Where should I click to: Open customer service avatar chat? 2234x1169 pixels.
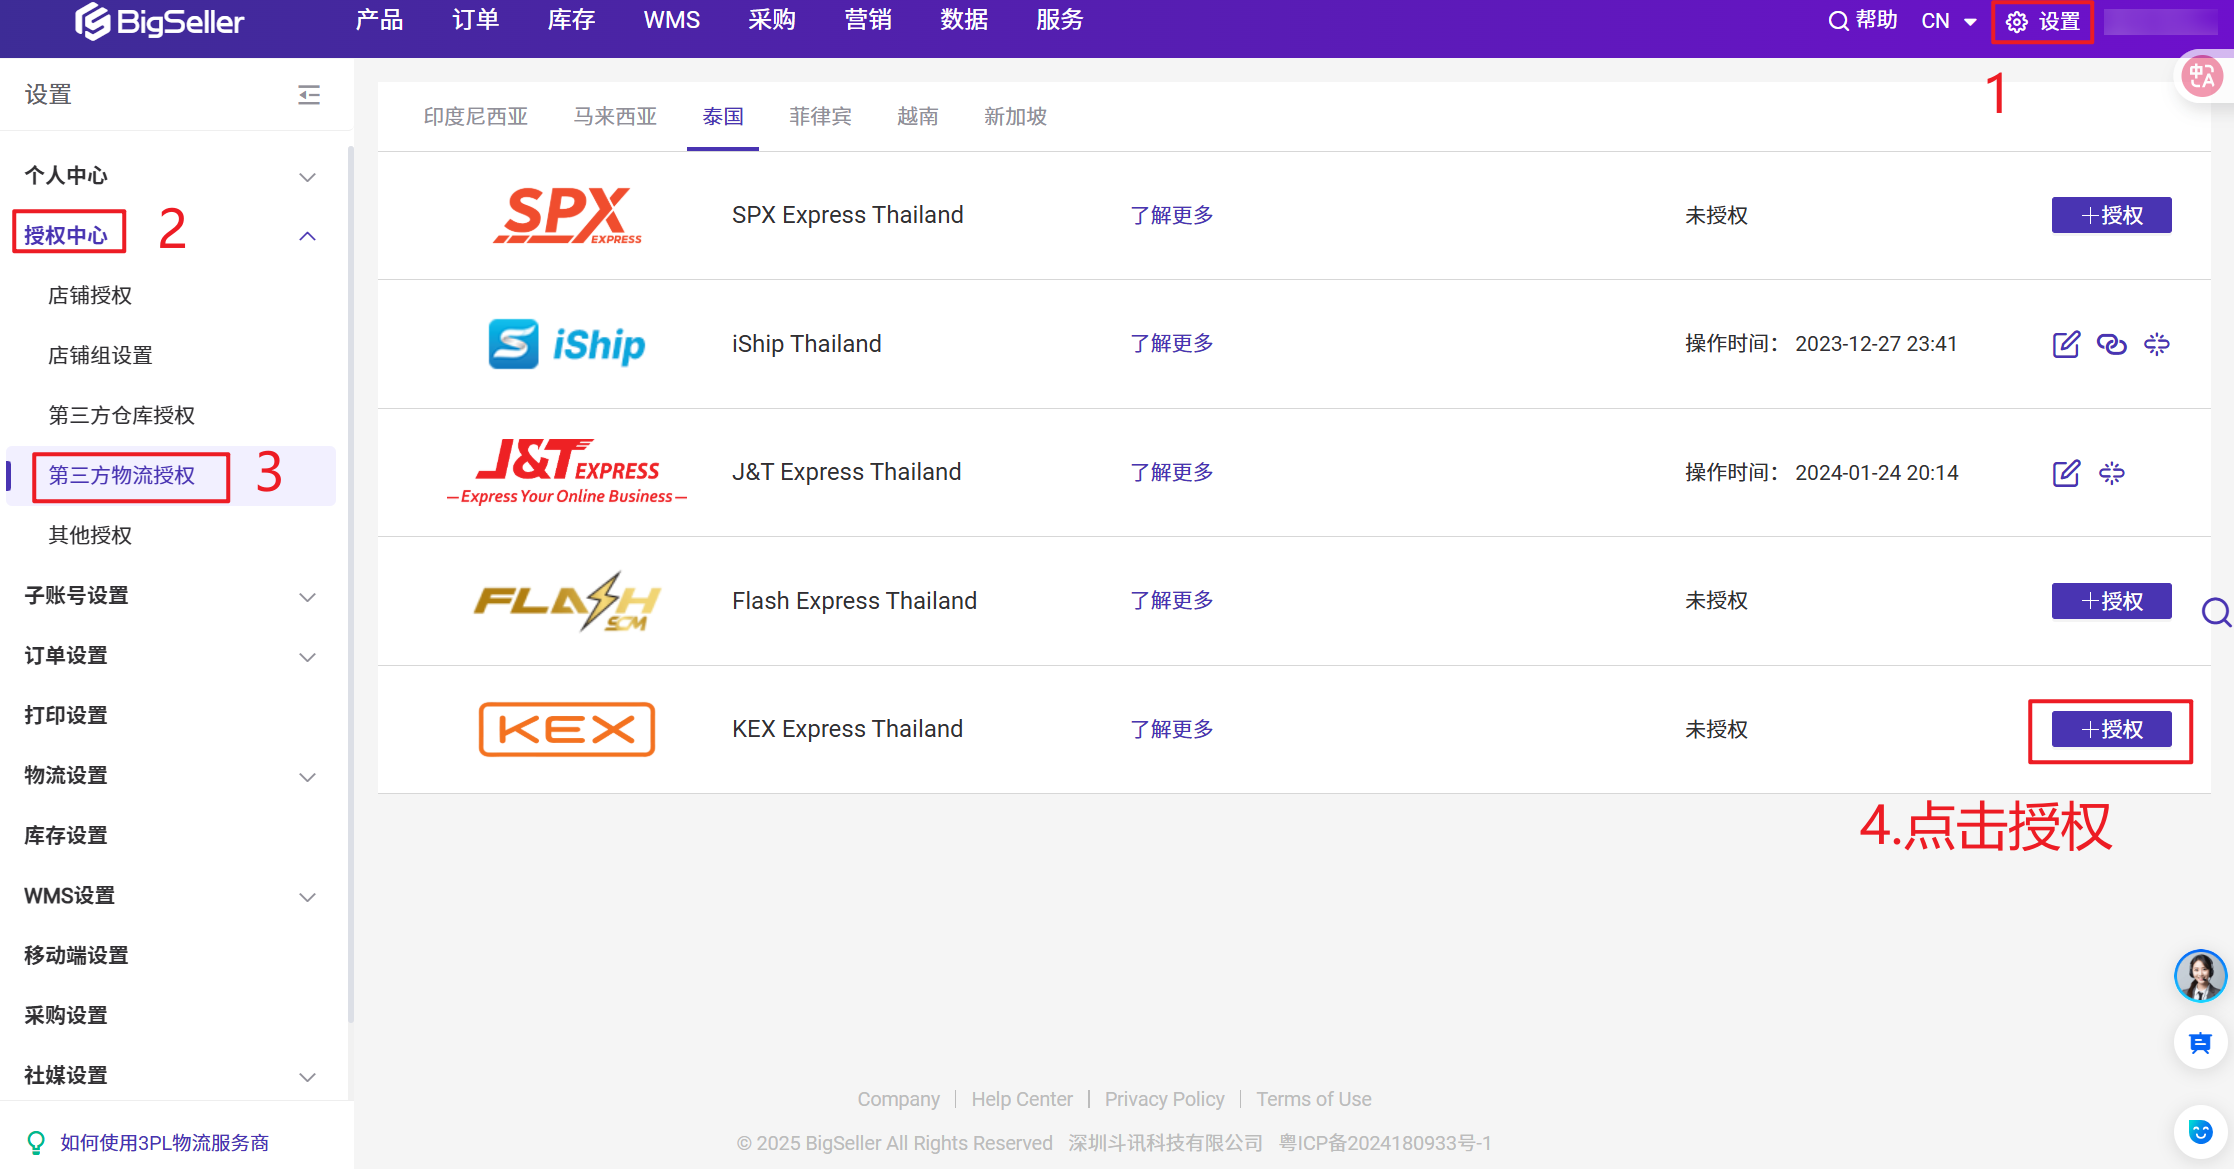pyautogui.click(x=2200, y=976)
